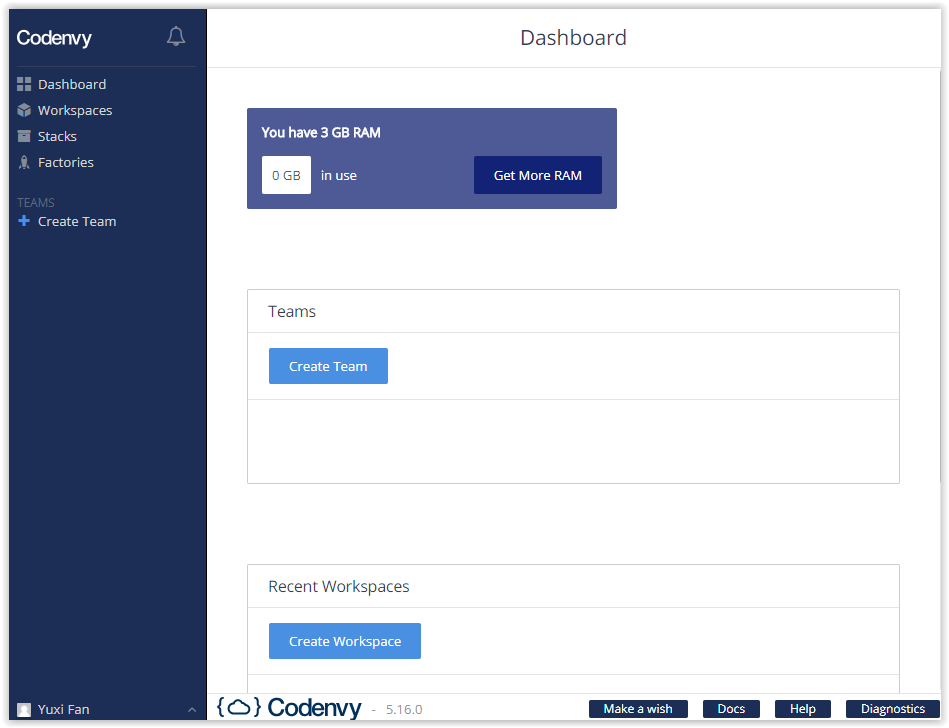This screenshot has width=949, height=728.
Task: Open the Yuxi Fan user menu
Action: point(108,709)
